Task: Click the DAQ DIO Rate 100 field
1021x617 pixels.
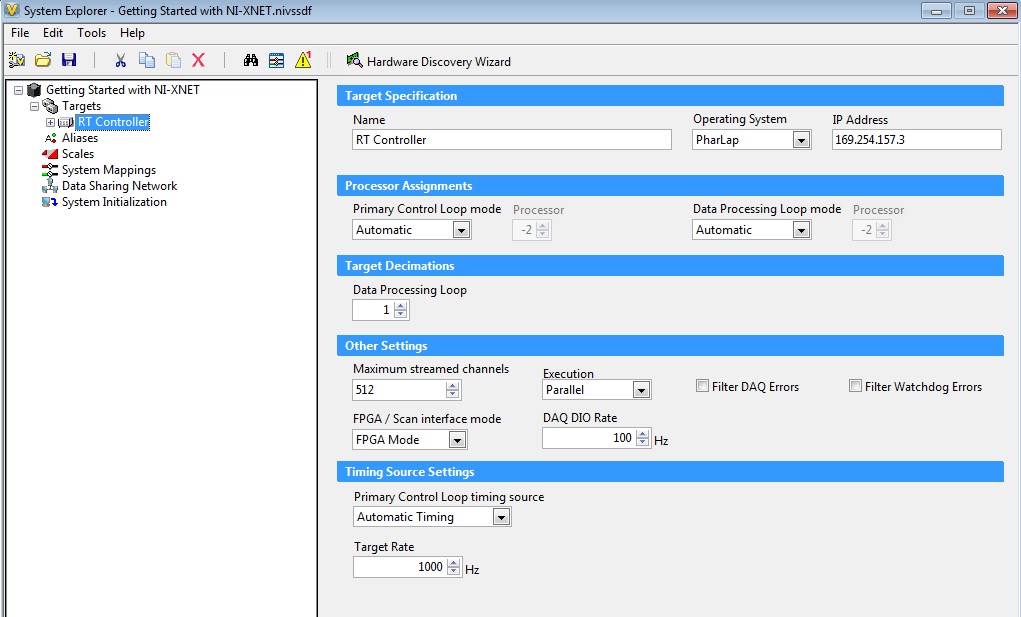Action: pos(589,438)
